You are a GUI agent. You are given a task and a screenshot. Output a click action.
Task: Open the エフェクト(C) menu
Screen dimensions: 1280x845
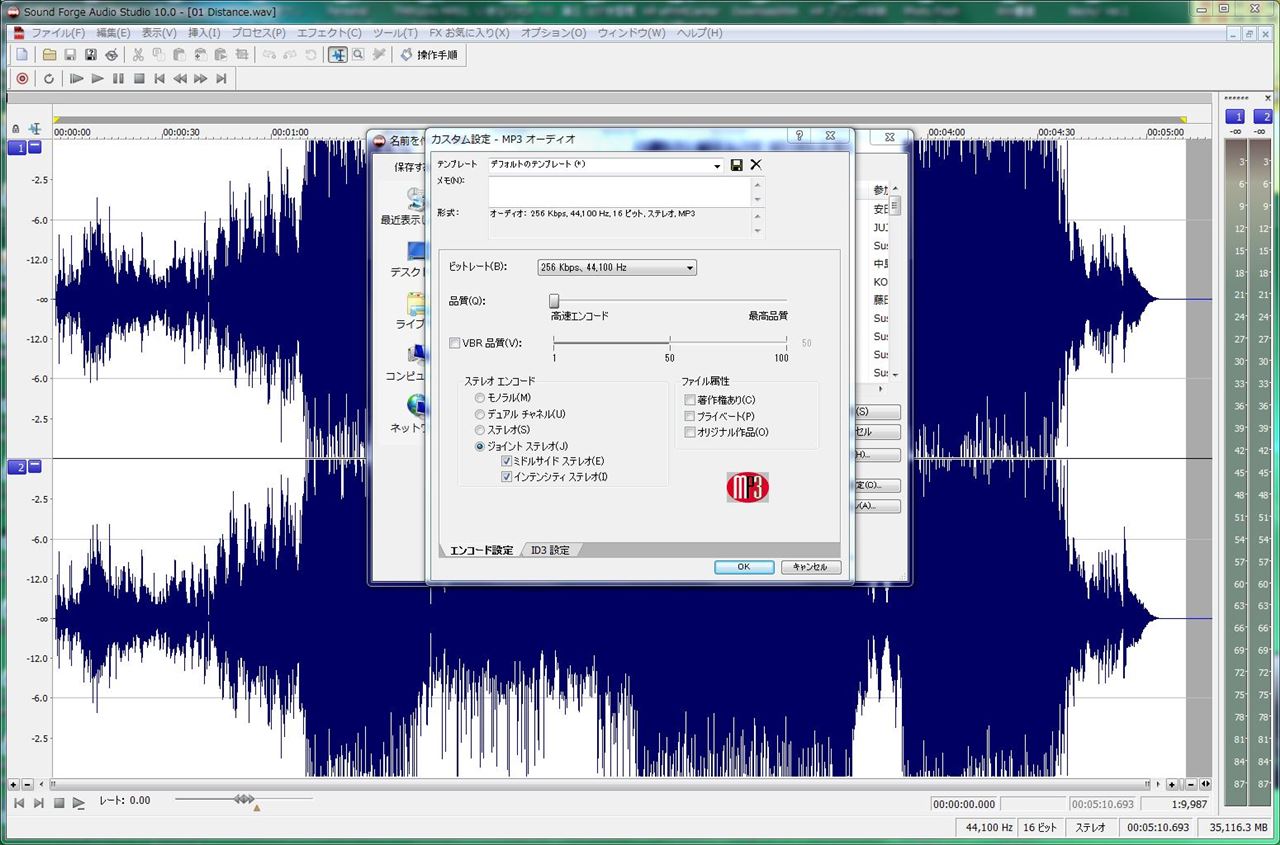click(330, 33)
